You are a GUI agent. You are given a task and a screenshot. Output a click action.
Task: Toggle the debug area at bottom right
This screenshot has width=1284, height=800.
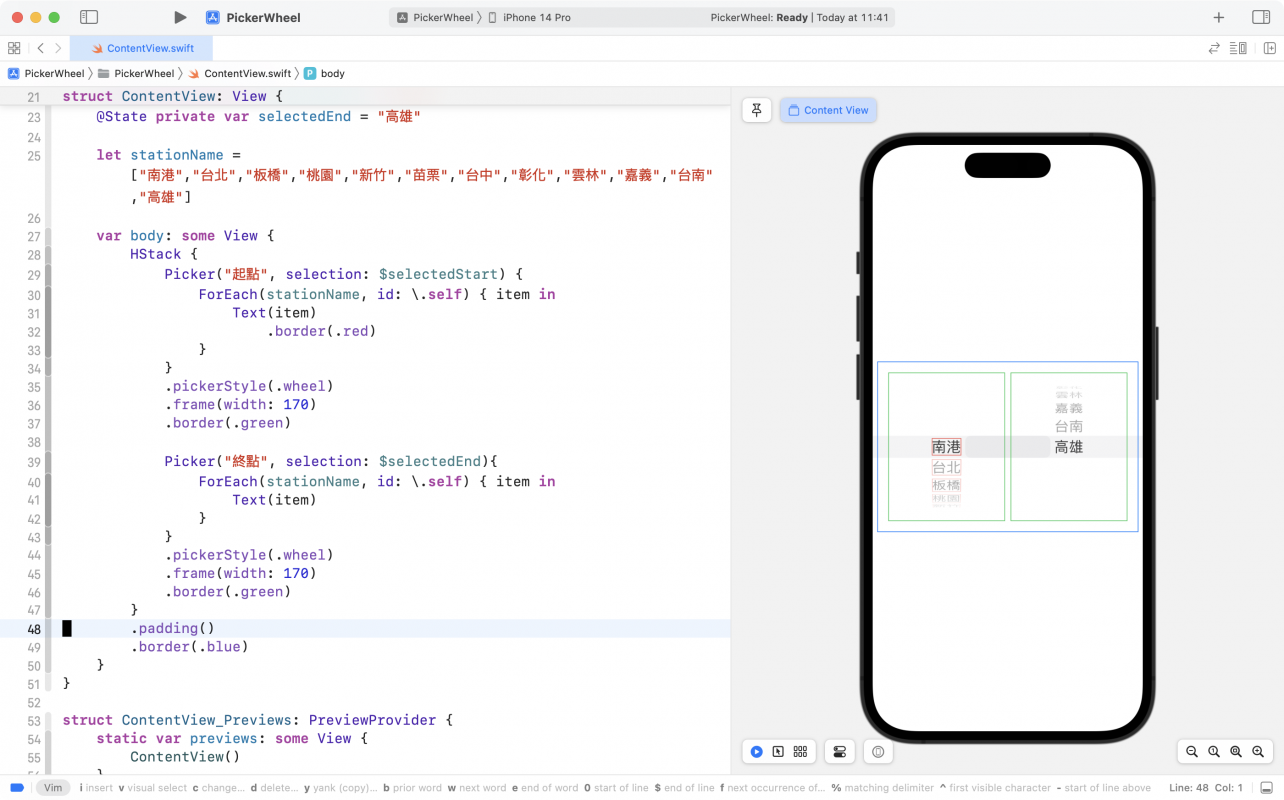1266,788
